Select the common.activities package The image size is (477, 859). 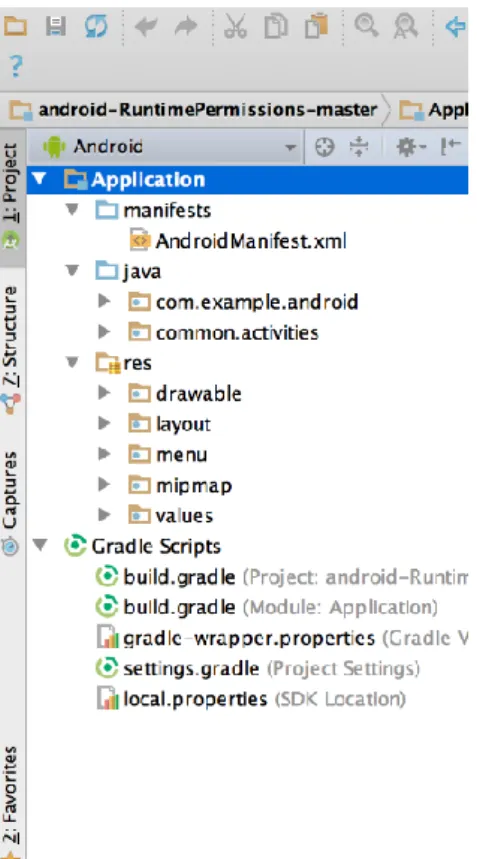223,333
